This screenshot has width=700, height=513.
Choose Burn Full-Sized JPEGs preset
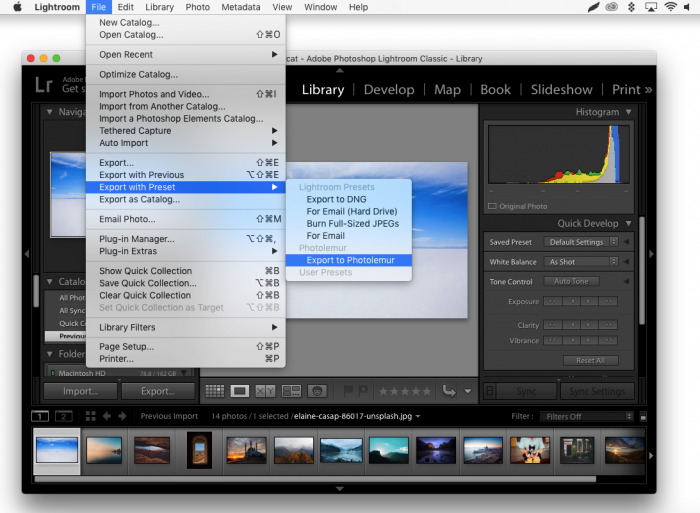[x=349, y=223]
